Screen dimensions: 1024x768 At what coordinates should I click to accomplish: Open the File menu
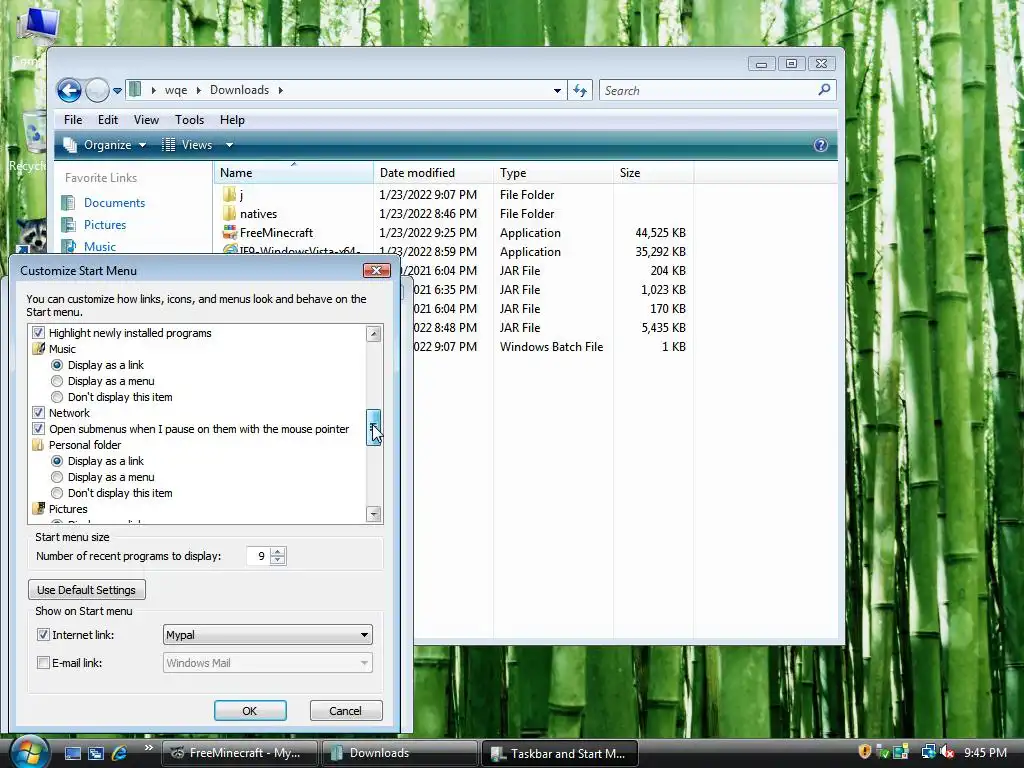tap(73, 120)
